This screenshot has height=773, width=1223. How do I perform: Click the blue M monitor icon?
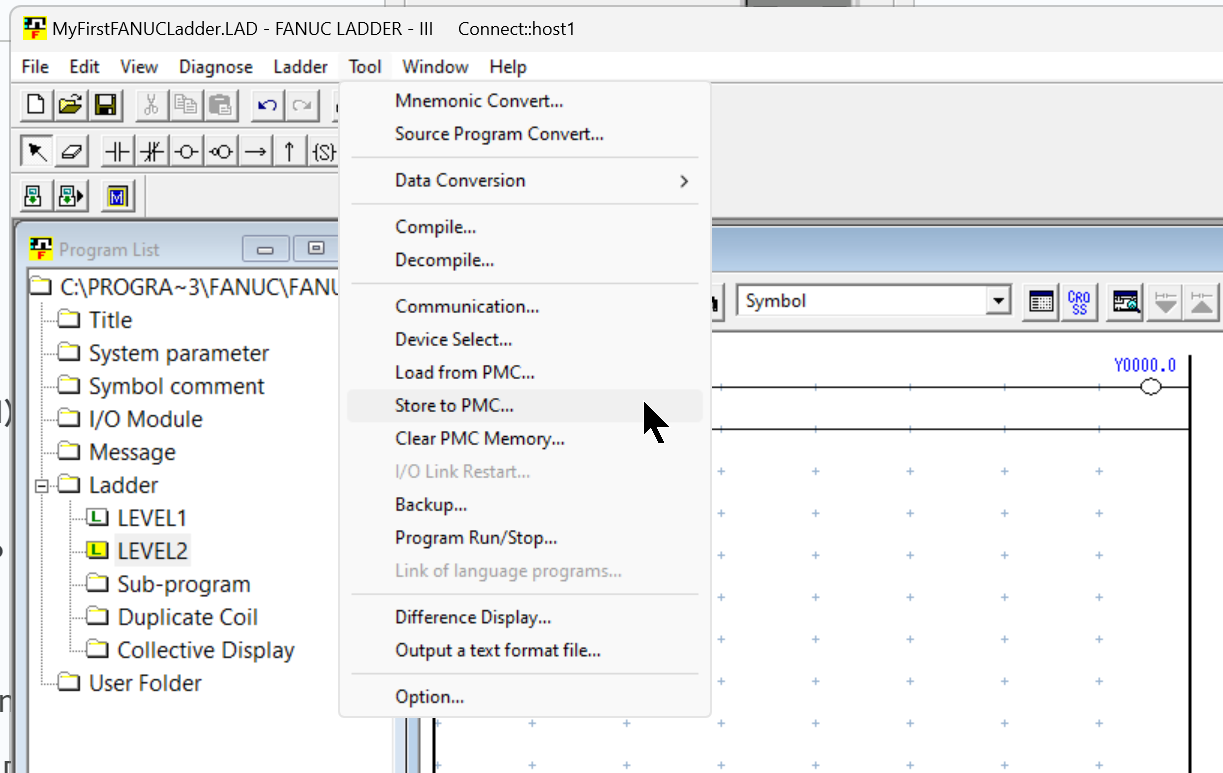(x=118, y=195)
